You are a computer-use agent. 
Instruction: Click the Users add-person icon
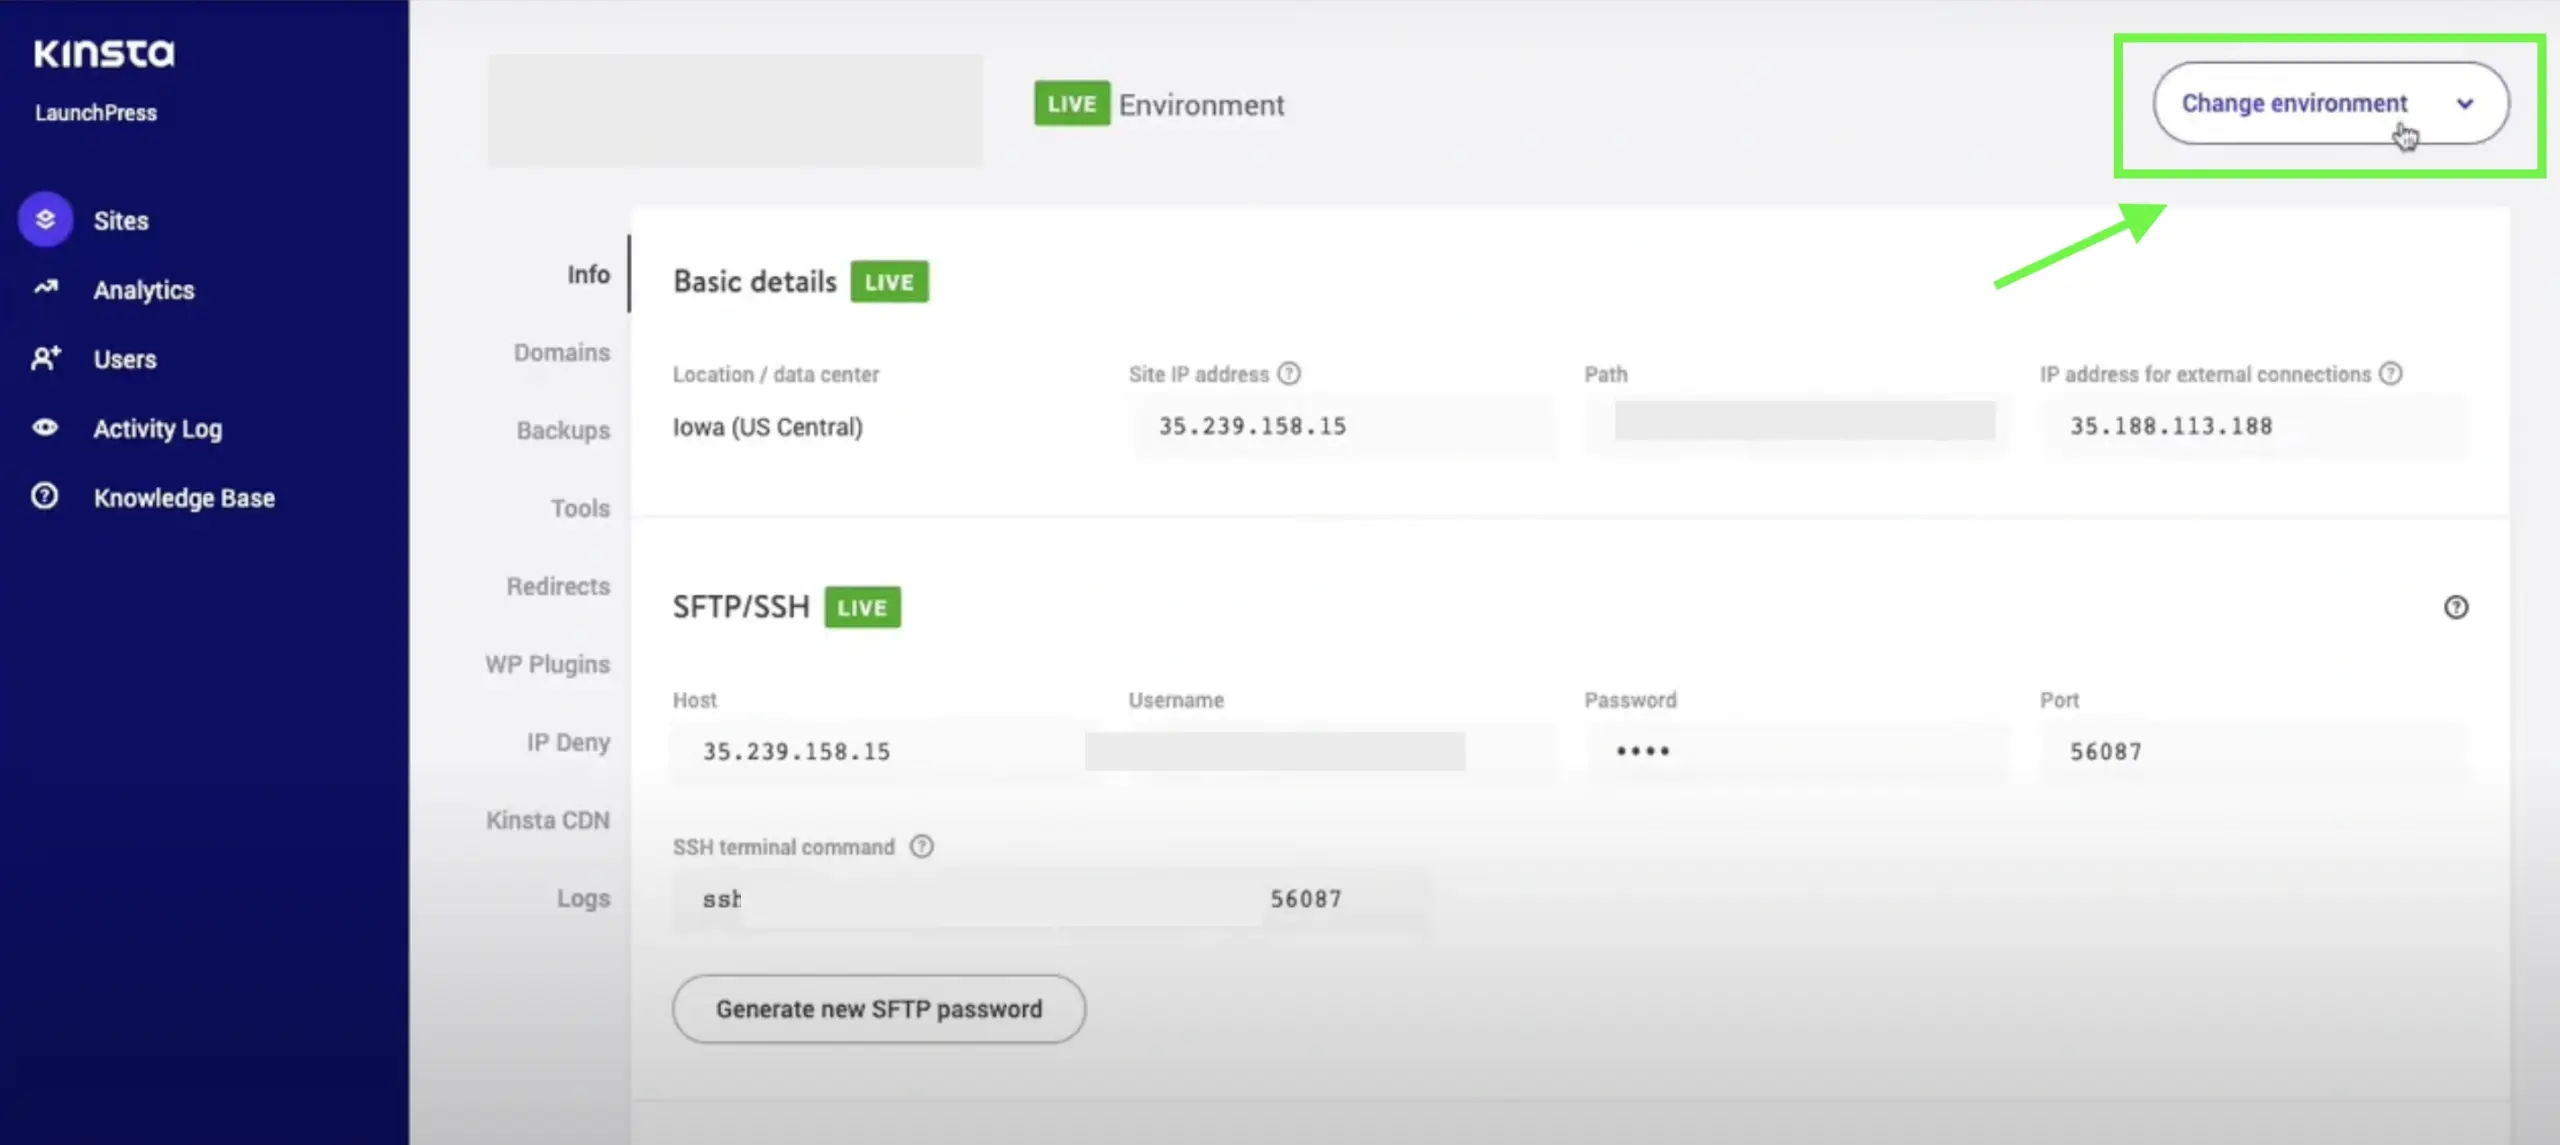[45, 358]
